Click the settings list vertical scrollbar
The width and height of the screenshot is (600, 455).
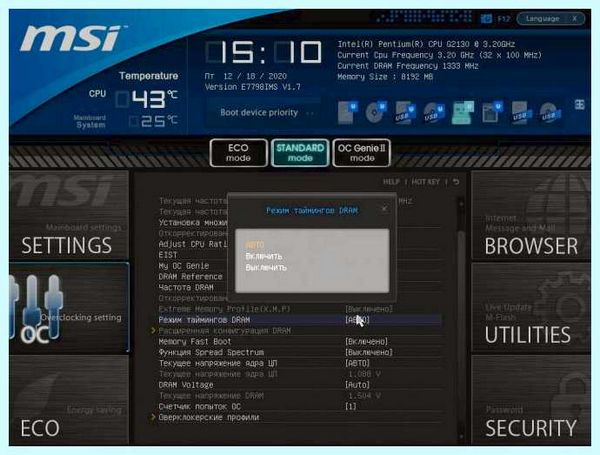[461, 318]
